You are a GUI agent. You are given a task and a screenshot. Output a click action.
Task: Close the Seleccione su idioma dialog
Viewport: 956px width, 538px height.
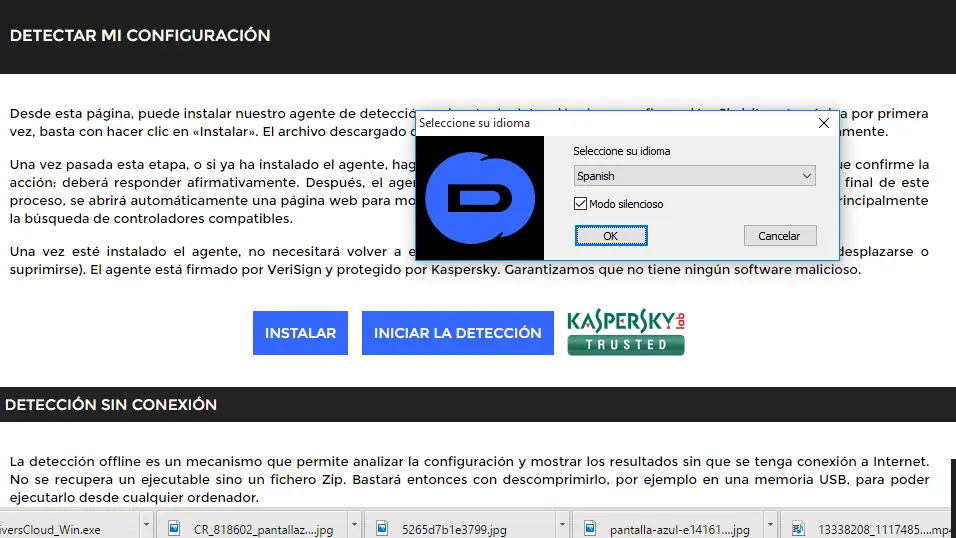824,123
